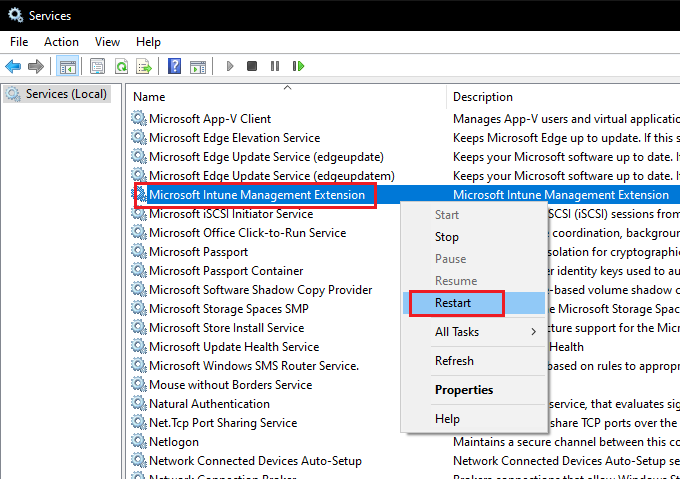Select Mouse without Borders Service row
The height and width of the screenshot is (479, 680).
(x=231, y=385)
